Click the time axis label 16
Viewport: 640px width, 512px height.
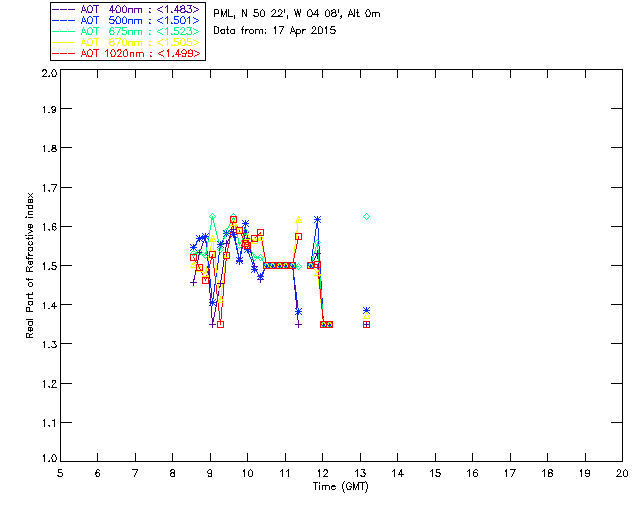[x=472, y=473]
